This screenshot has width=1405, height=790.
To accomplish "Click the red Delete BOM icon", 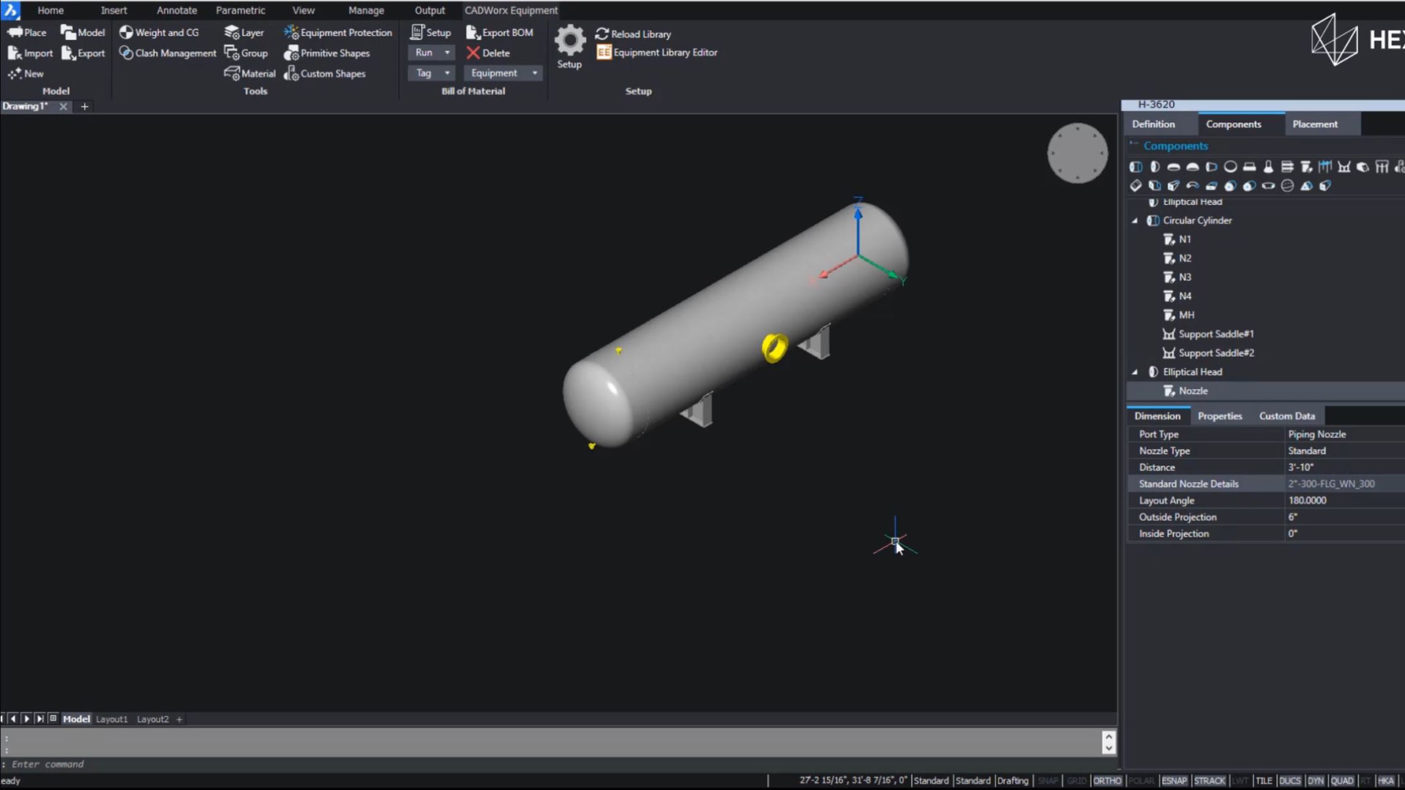I will (x=473, y=53).
